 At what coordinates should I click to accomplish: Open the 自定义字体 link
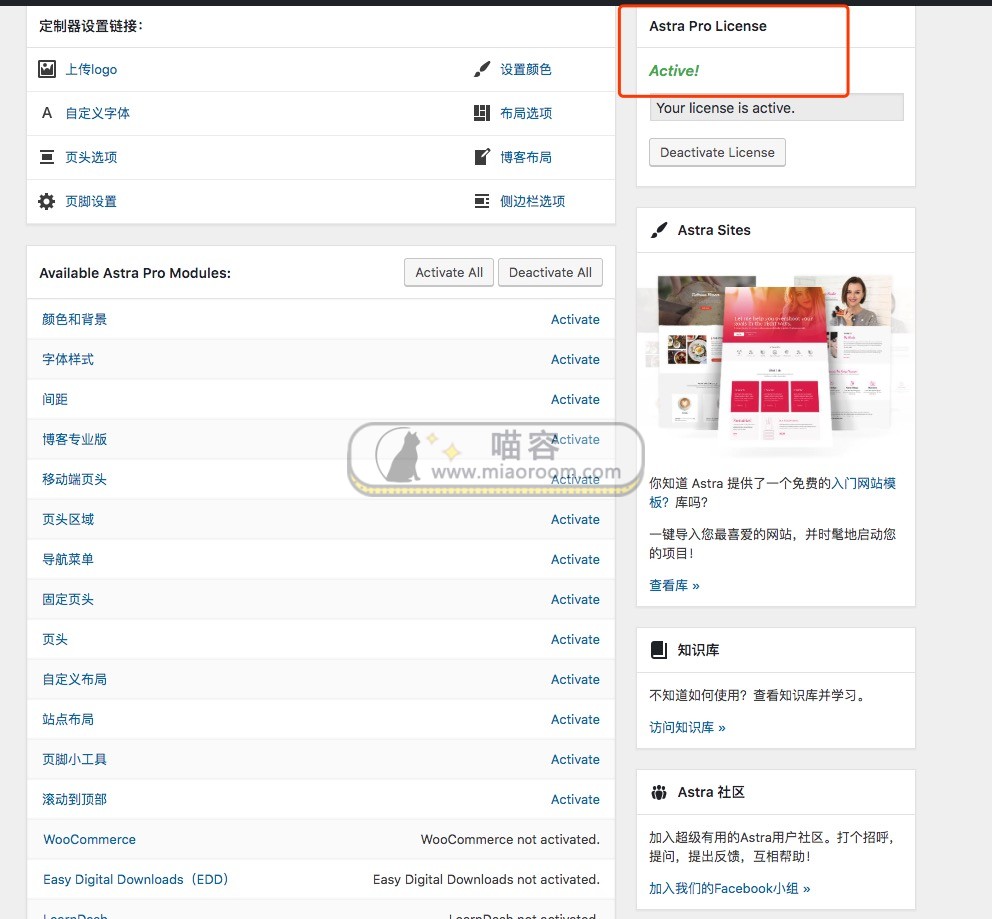(97, 113)
